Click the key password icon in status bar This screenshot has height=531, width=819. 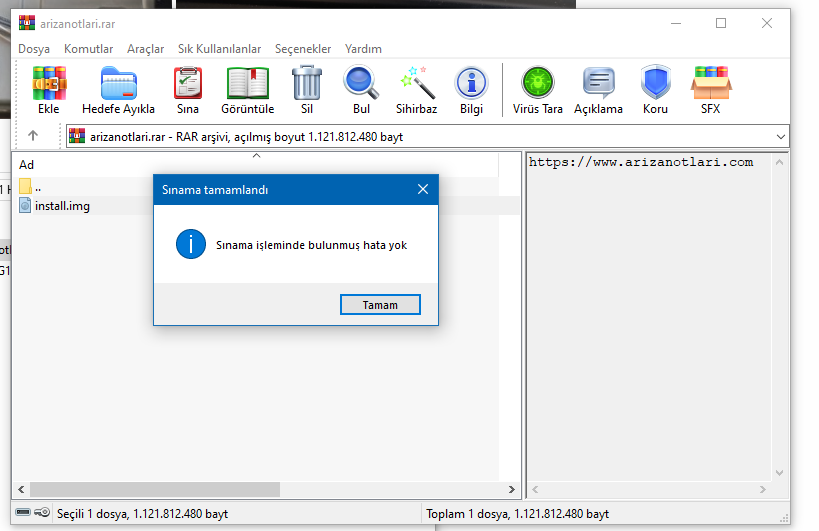pyautogui.click(x=42, y=512)
